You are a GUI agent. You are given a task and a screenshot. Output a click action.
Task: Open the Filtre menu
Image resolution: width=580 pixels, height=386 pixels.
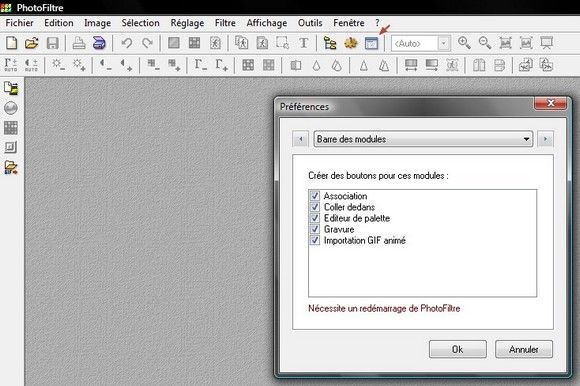[x=225, y=23]
